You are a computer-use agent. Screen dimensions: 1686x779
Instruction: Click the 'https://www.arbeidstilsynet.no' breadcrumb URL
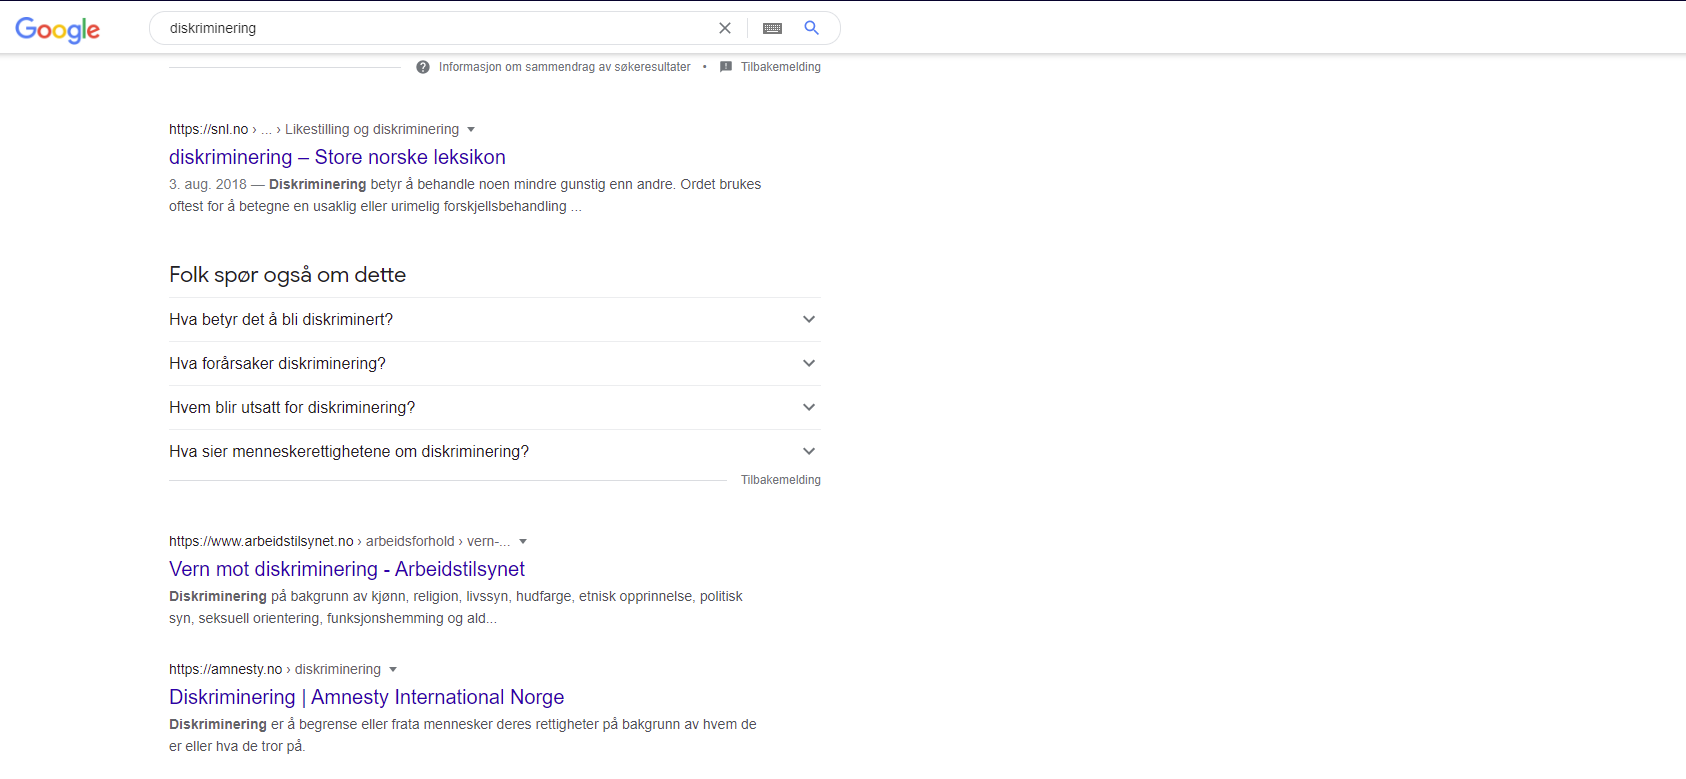click(261, 541)
